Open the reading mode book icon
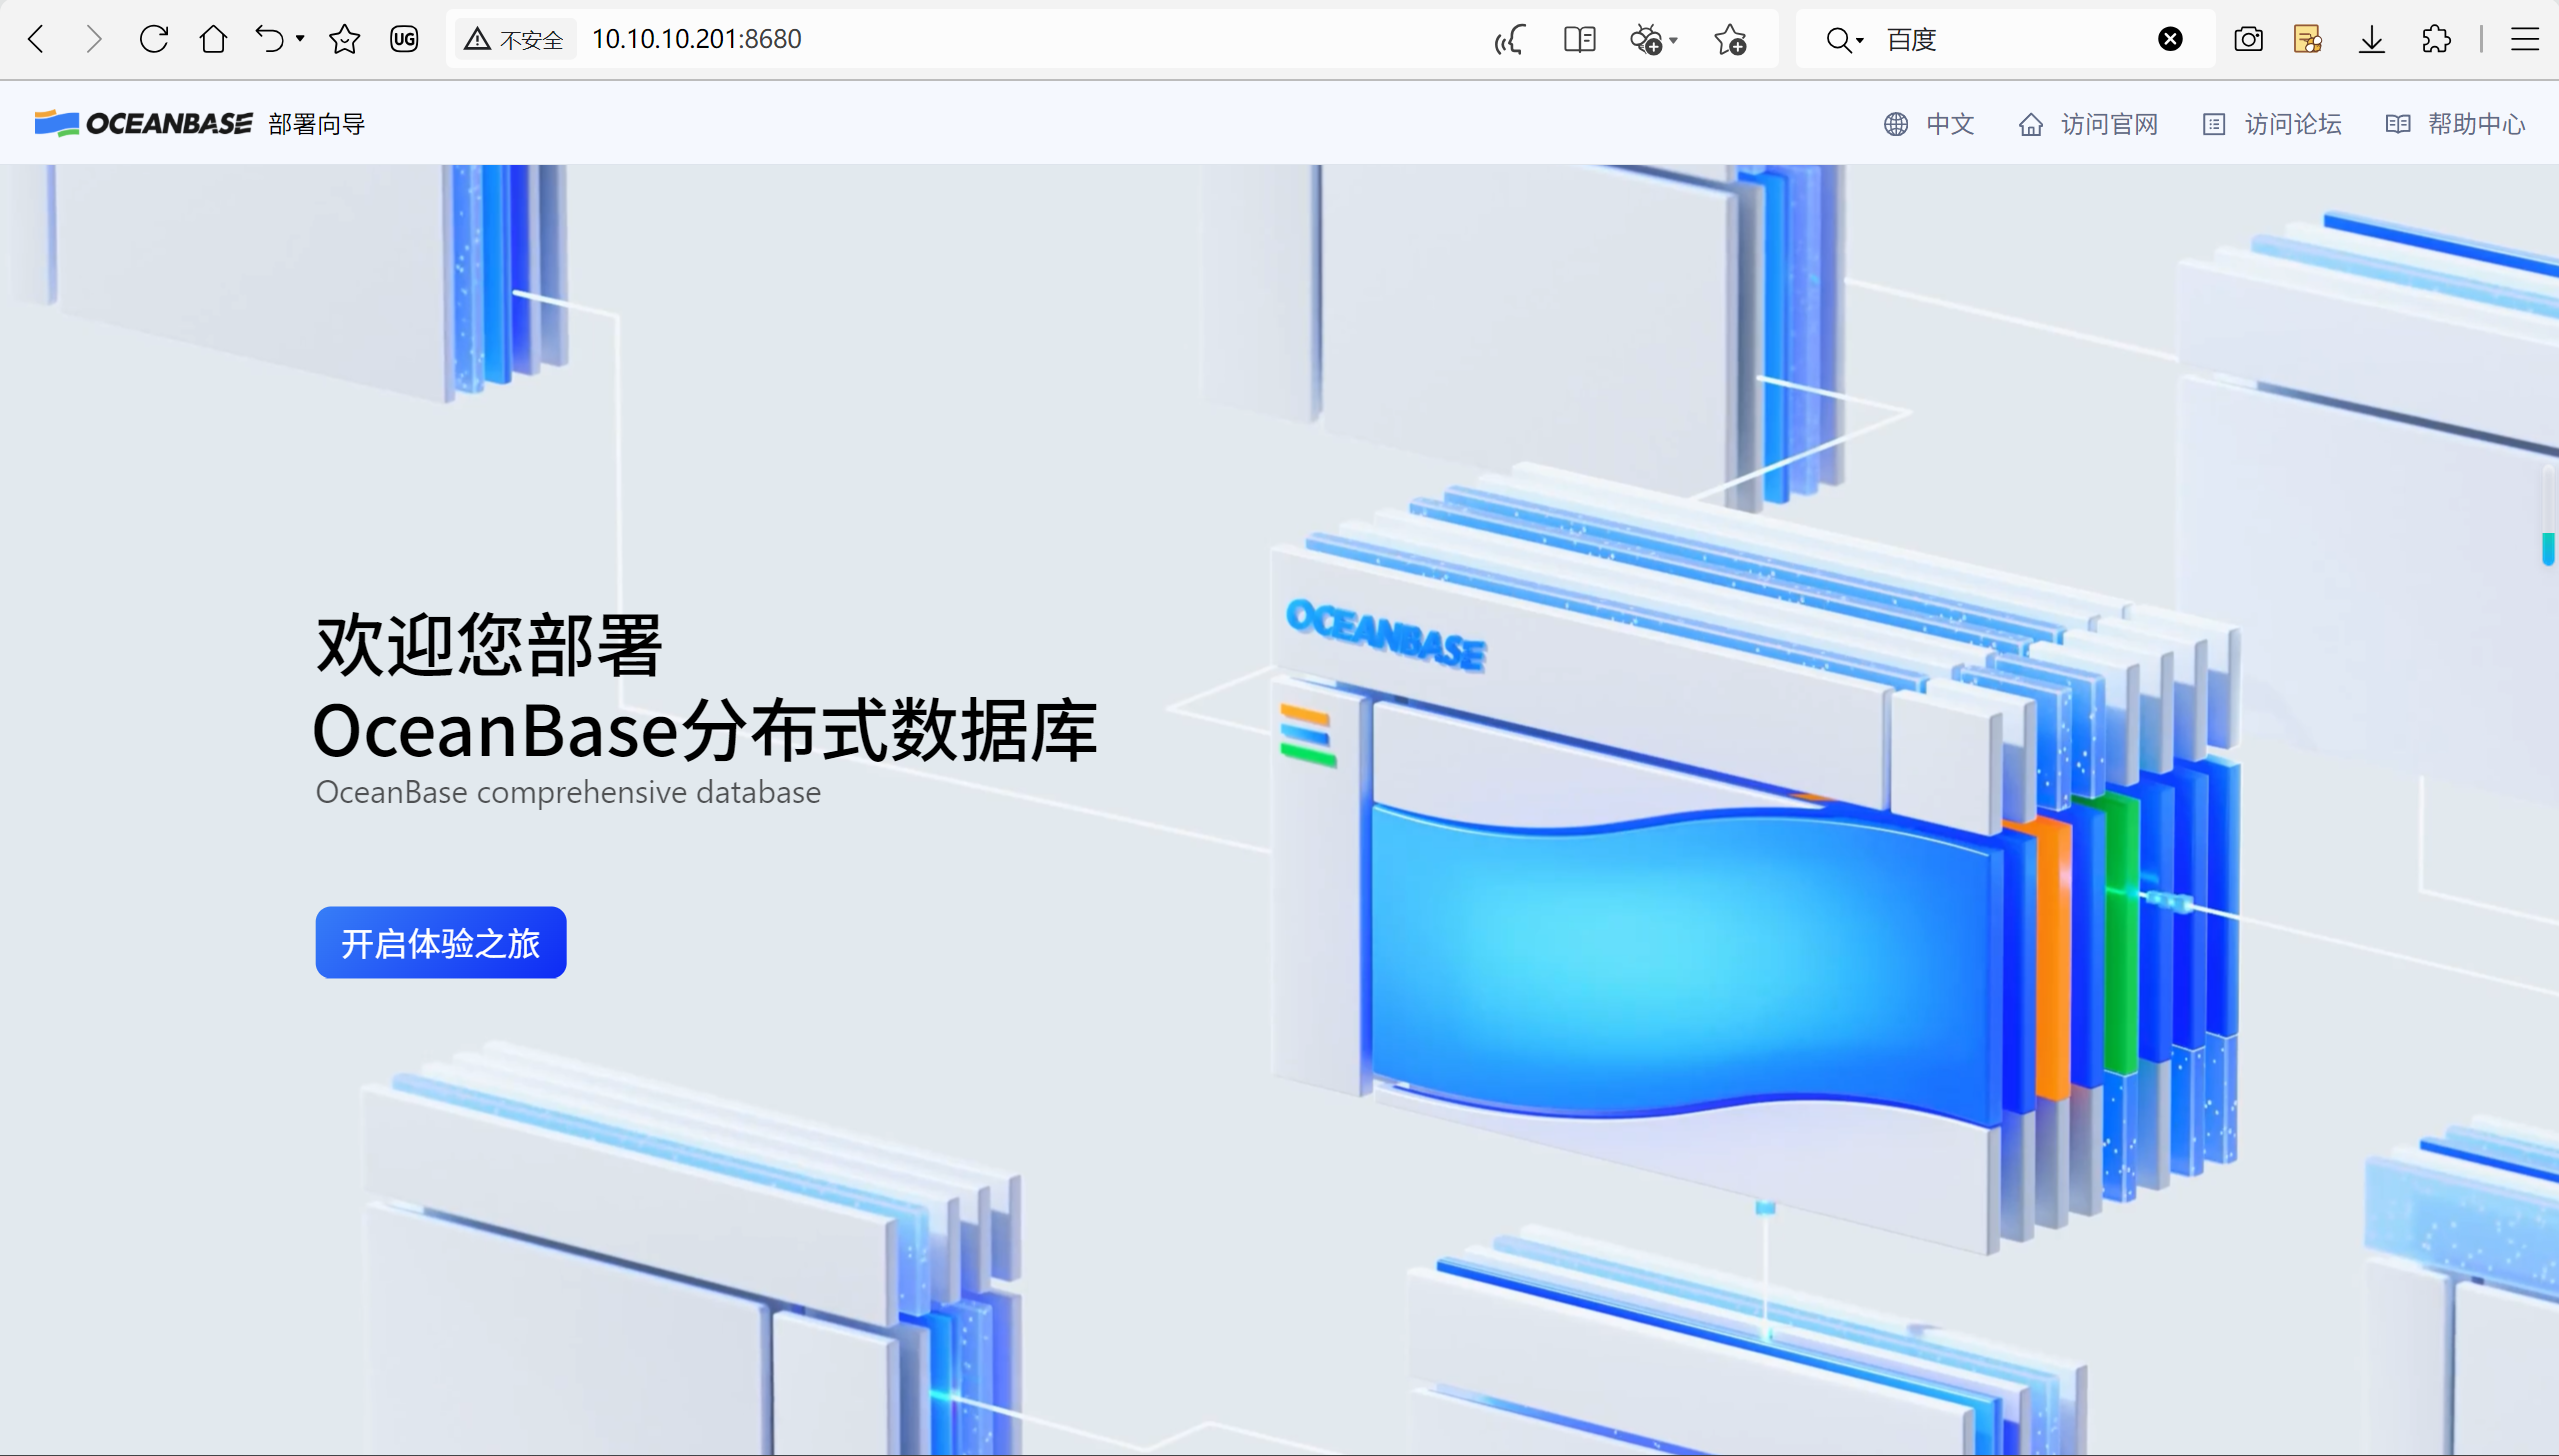The width and height of the screenshot is (2559, 1456). [1579, 39]
